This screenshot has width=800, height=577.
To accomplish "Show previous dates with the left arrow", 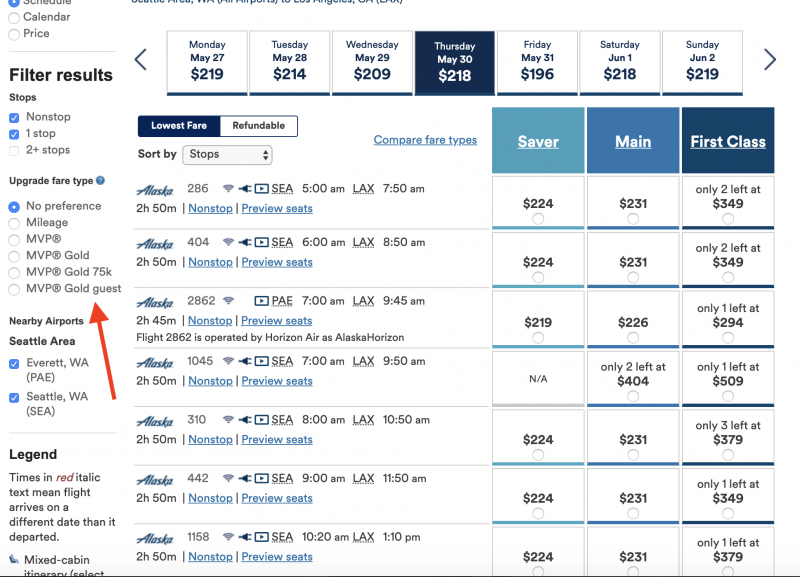I will click(141, 60).
